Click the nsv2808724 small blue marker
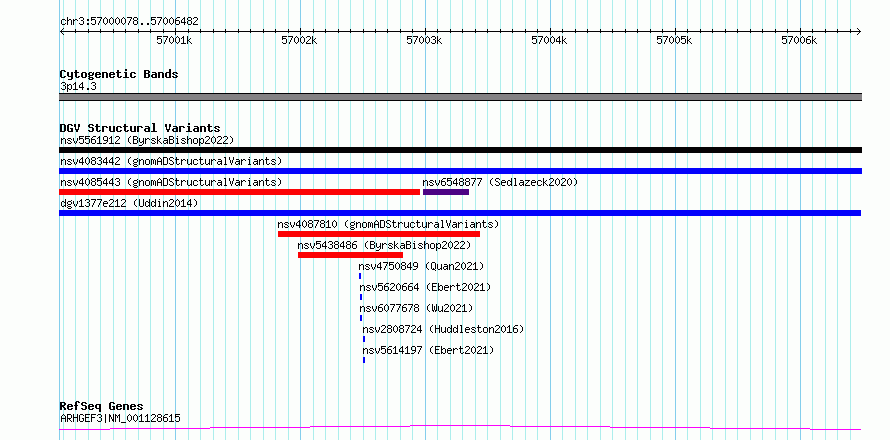 click(x=364, y=339)
